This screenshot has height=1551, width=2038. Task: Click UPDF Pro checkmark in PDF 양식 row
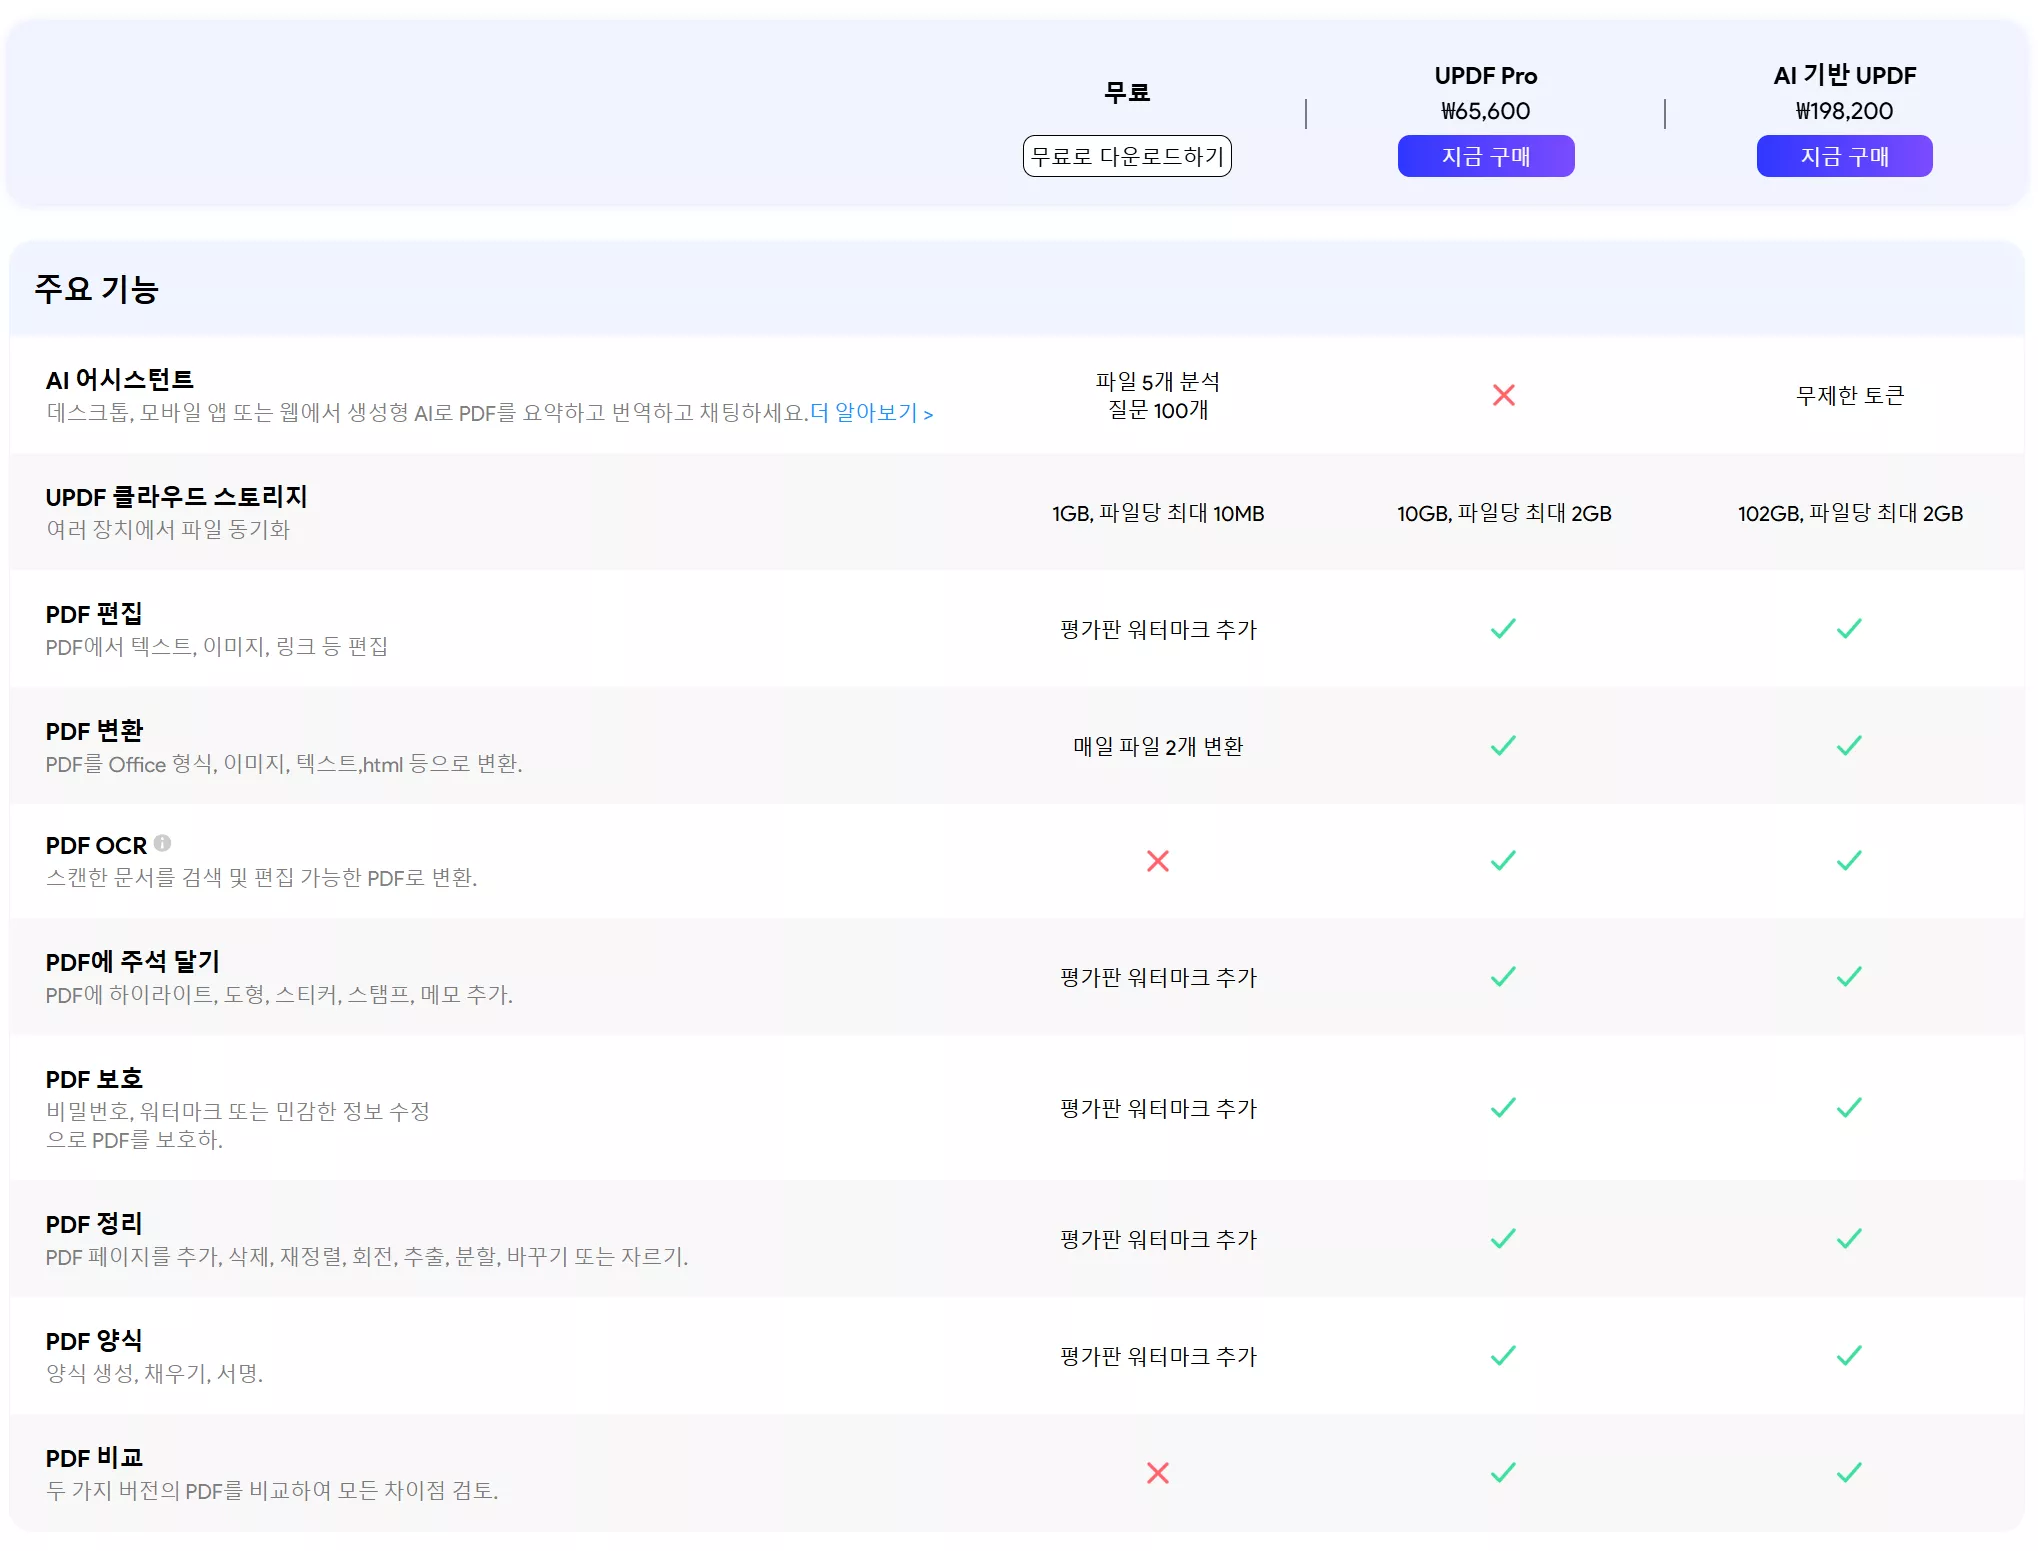(1503, 1356)
